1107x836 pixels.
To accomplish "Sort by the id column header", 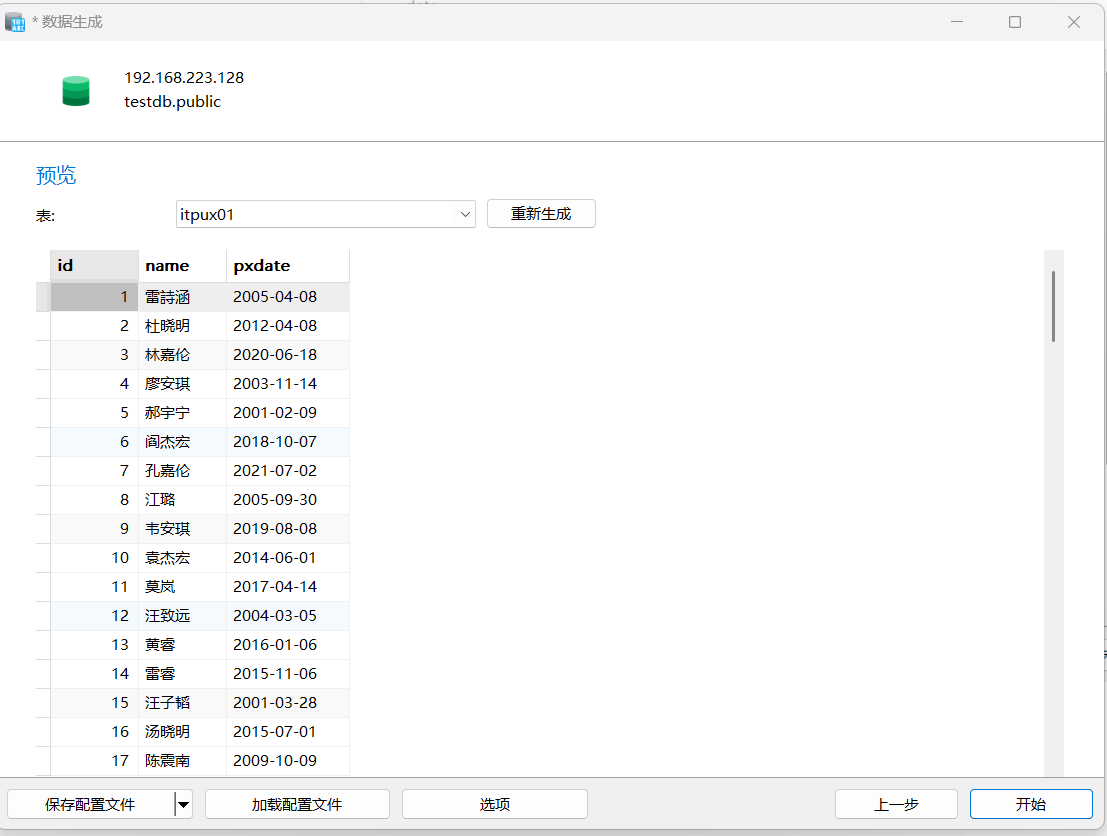I will pyautogui.click(x=94, y=266).
